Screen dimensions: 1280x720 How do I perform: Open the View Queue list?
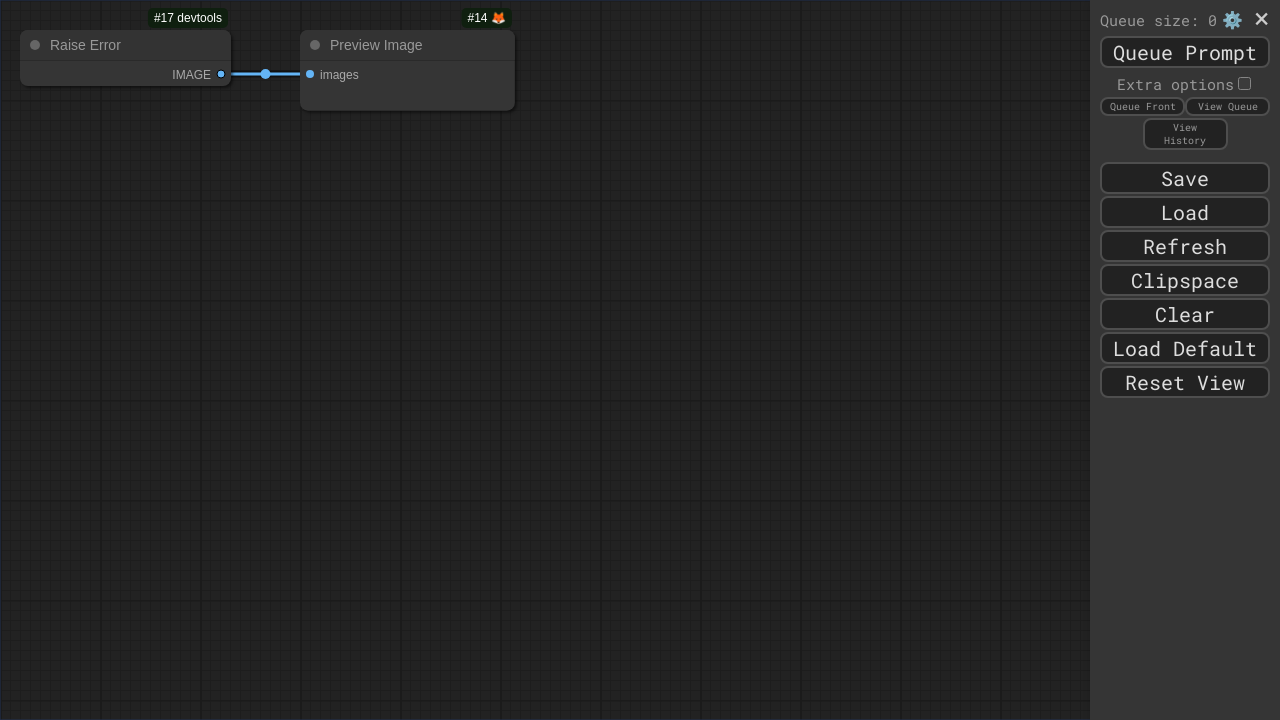[x=1227, y=107]
